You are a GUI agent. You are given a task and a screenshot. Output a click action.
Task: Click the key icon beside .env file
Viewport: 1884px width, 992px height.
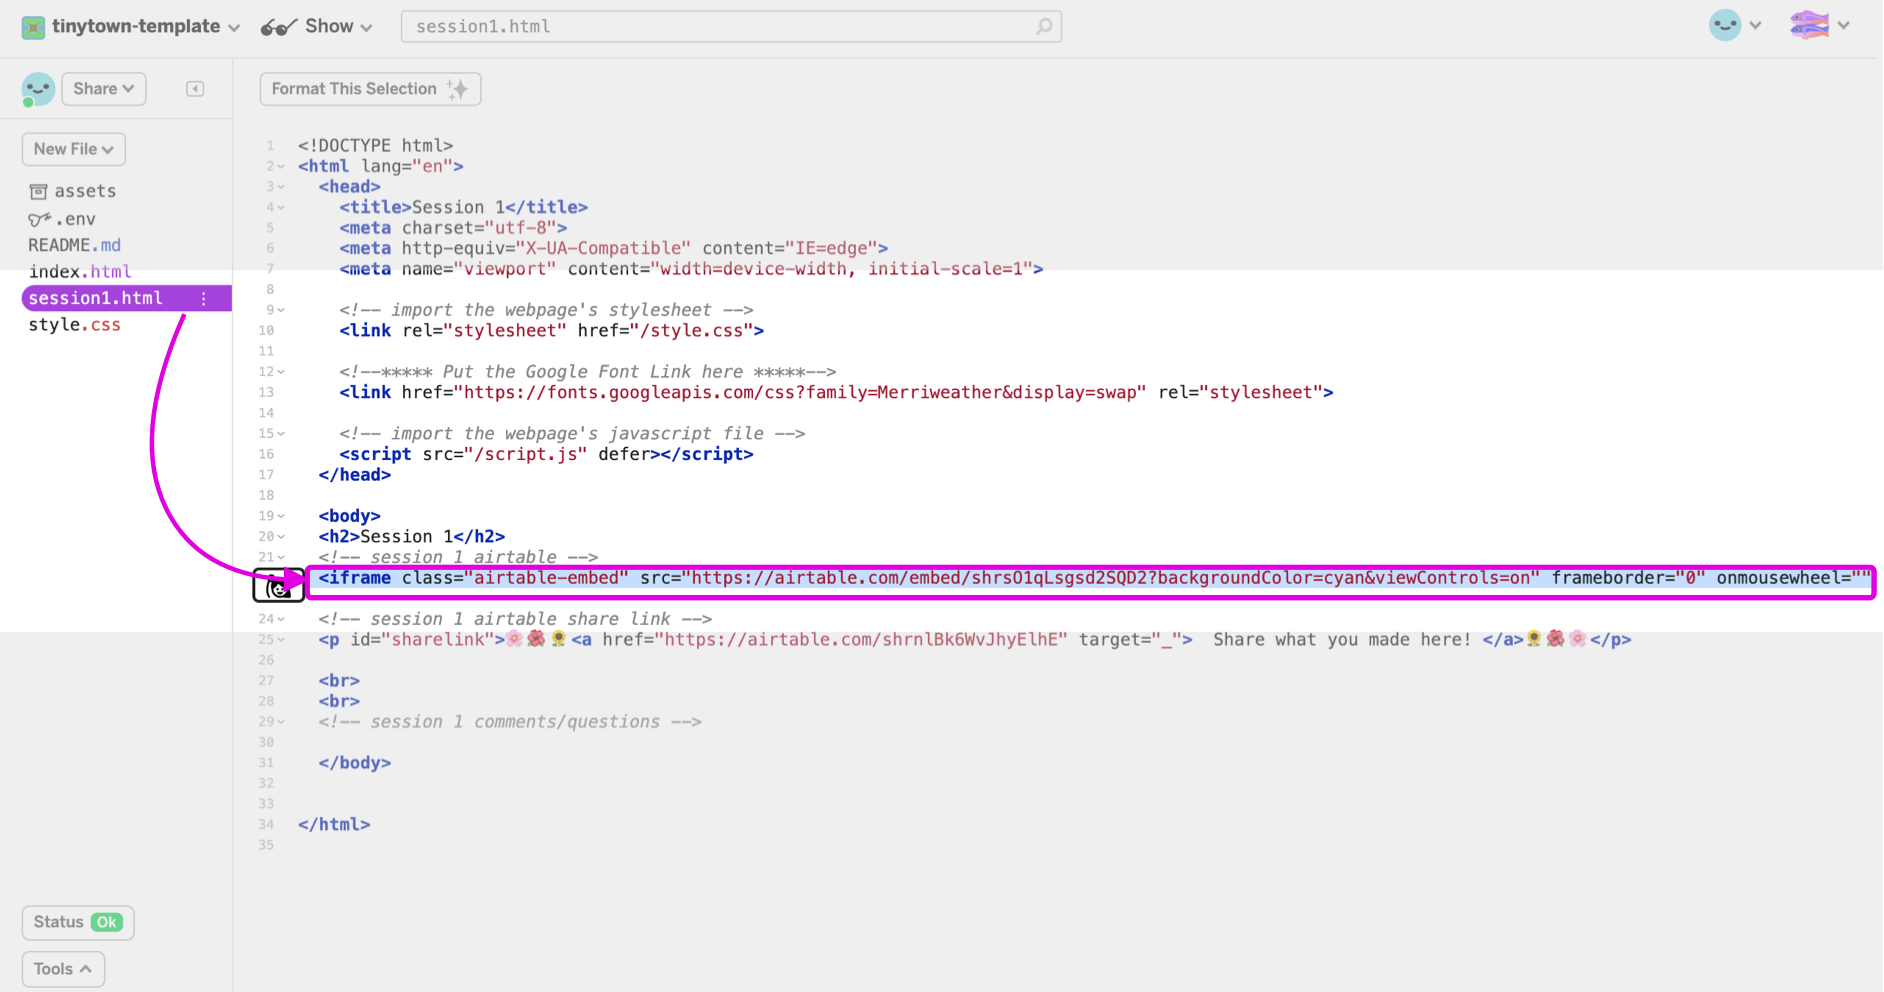(38, 218)
